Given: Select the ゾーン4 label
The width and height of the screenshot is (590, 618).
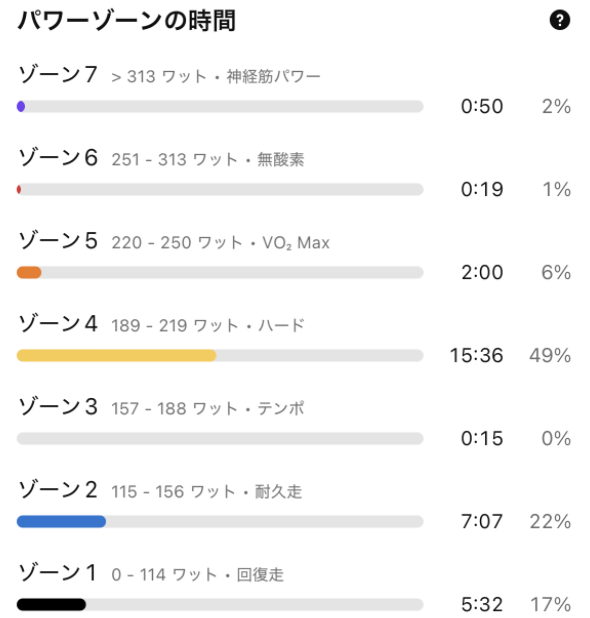Looking at the screenshot, I should tap(58, 324).
